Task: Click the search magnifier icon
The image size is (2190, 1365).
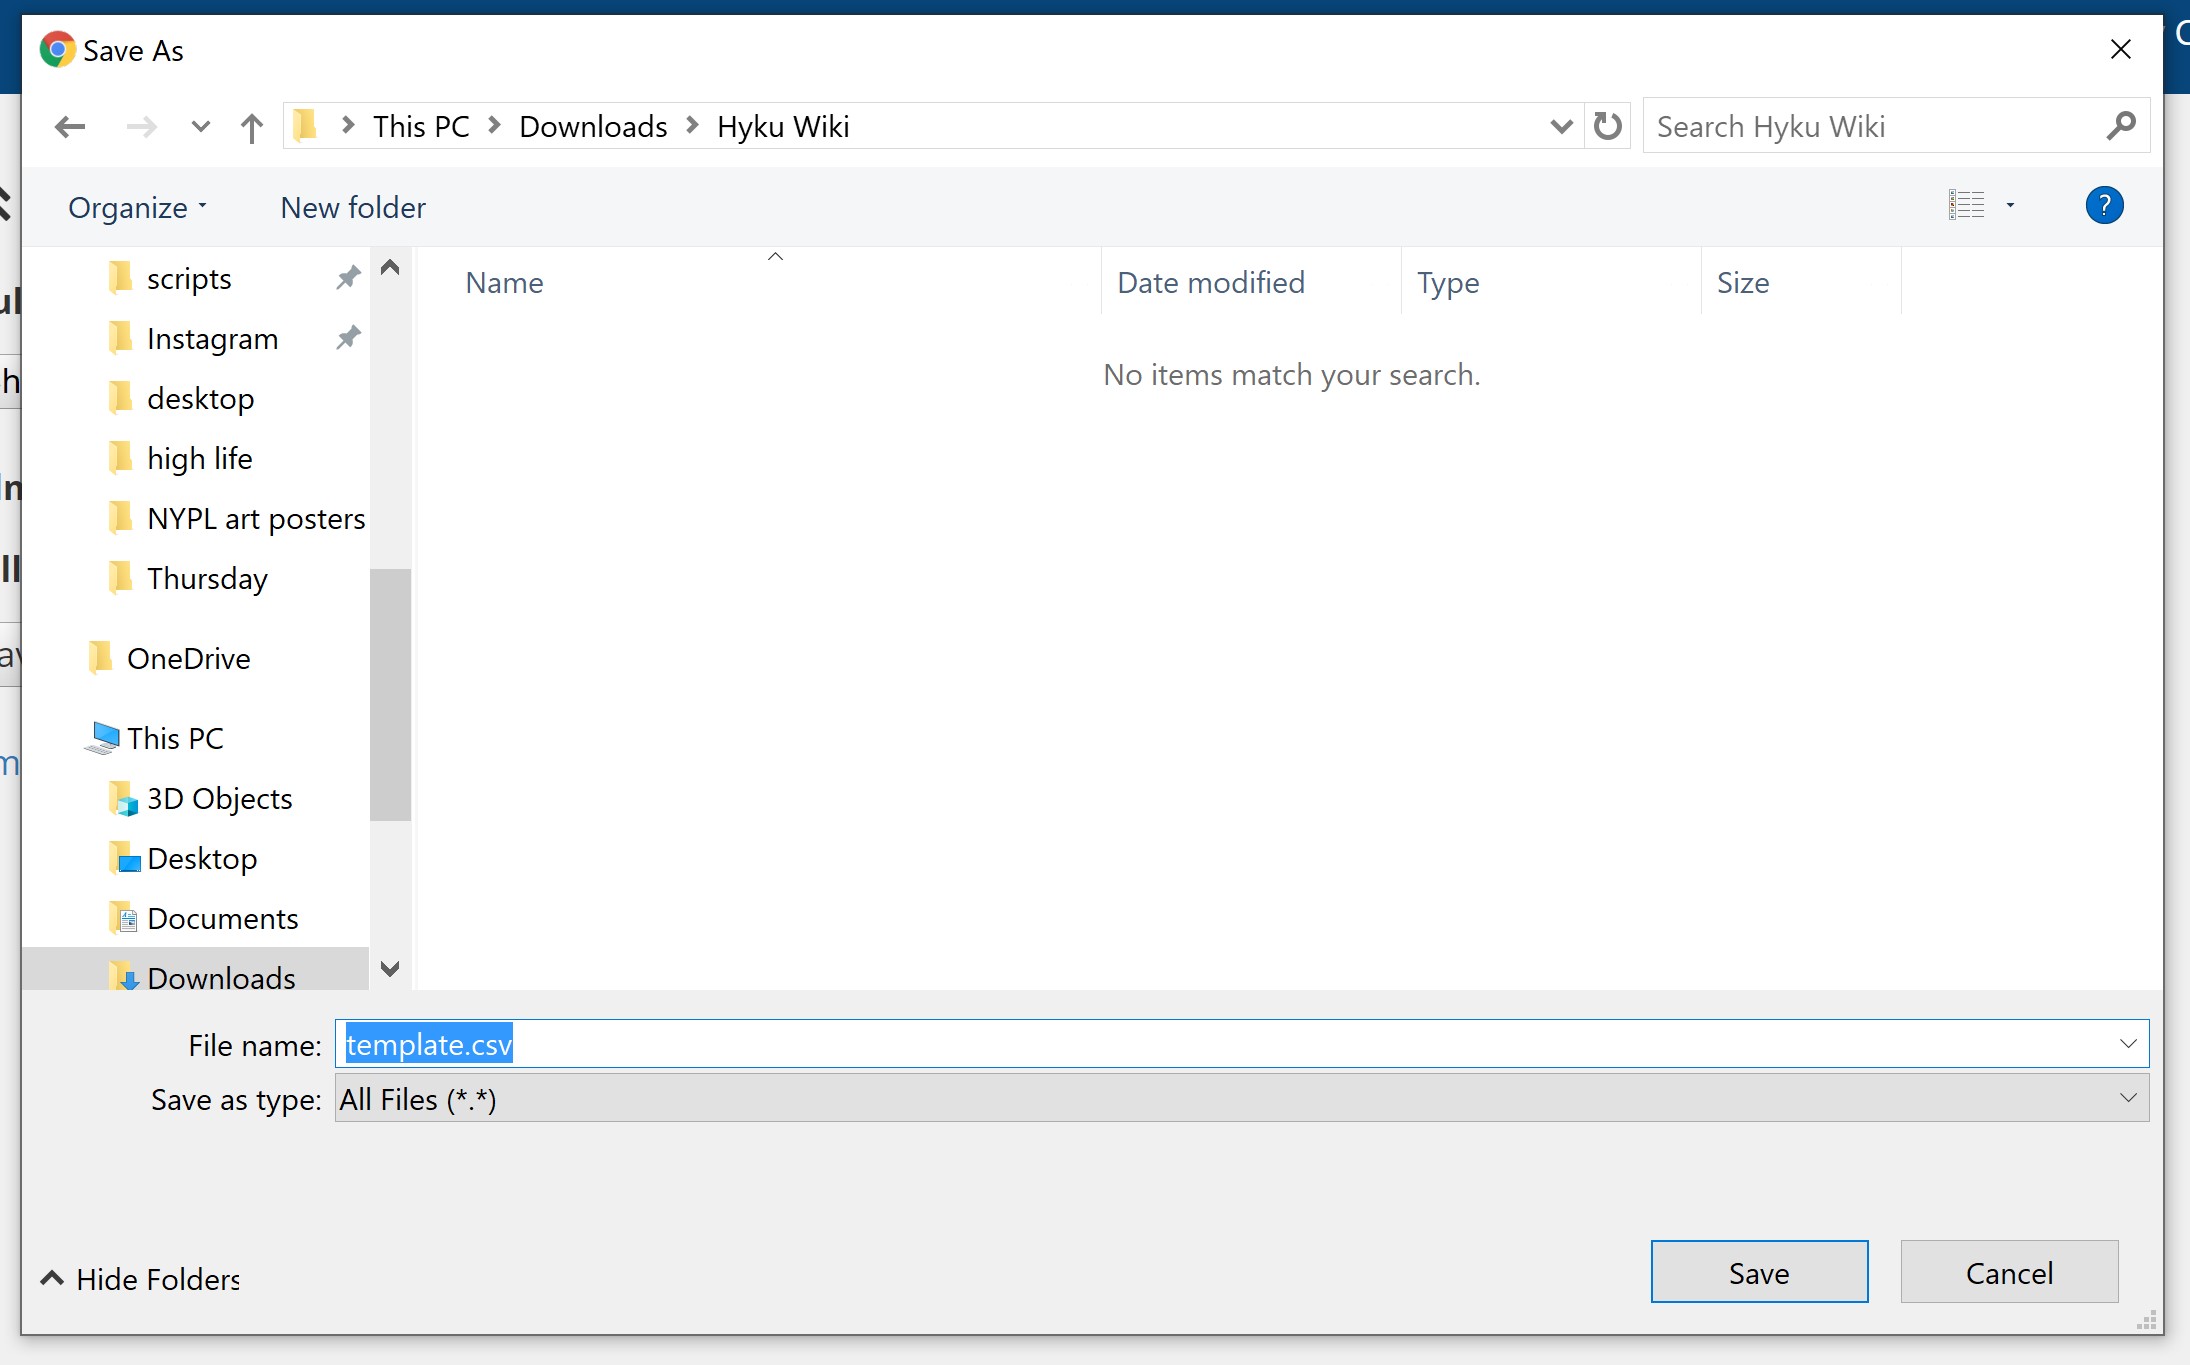Action: point(2120,126)
